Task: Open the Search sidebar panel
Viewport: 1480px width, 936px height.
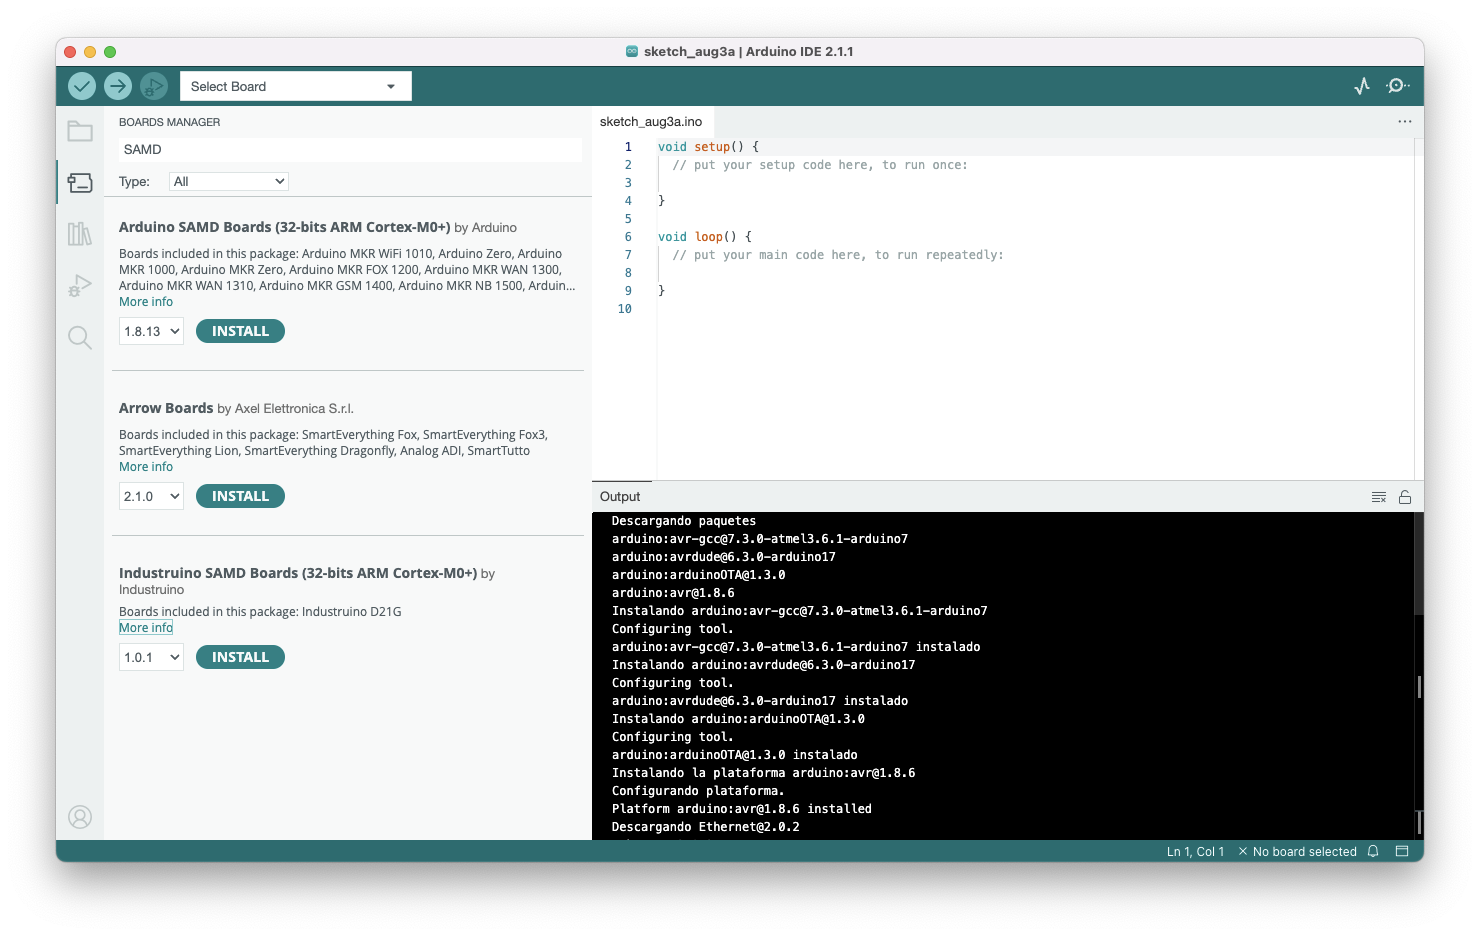Action: coord(80,338)
